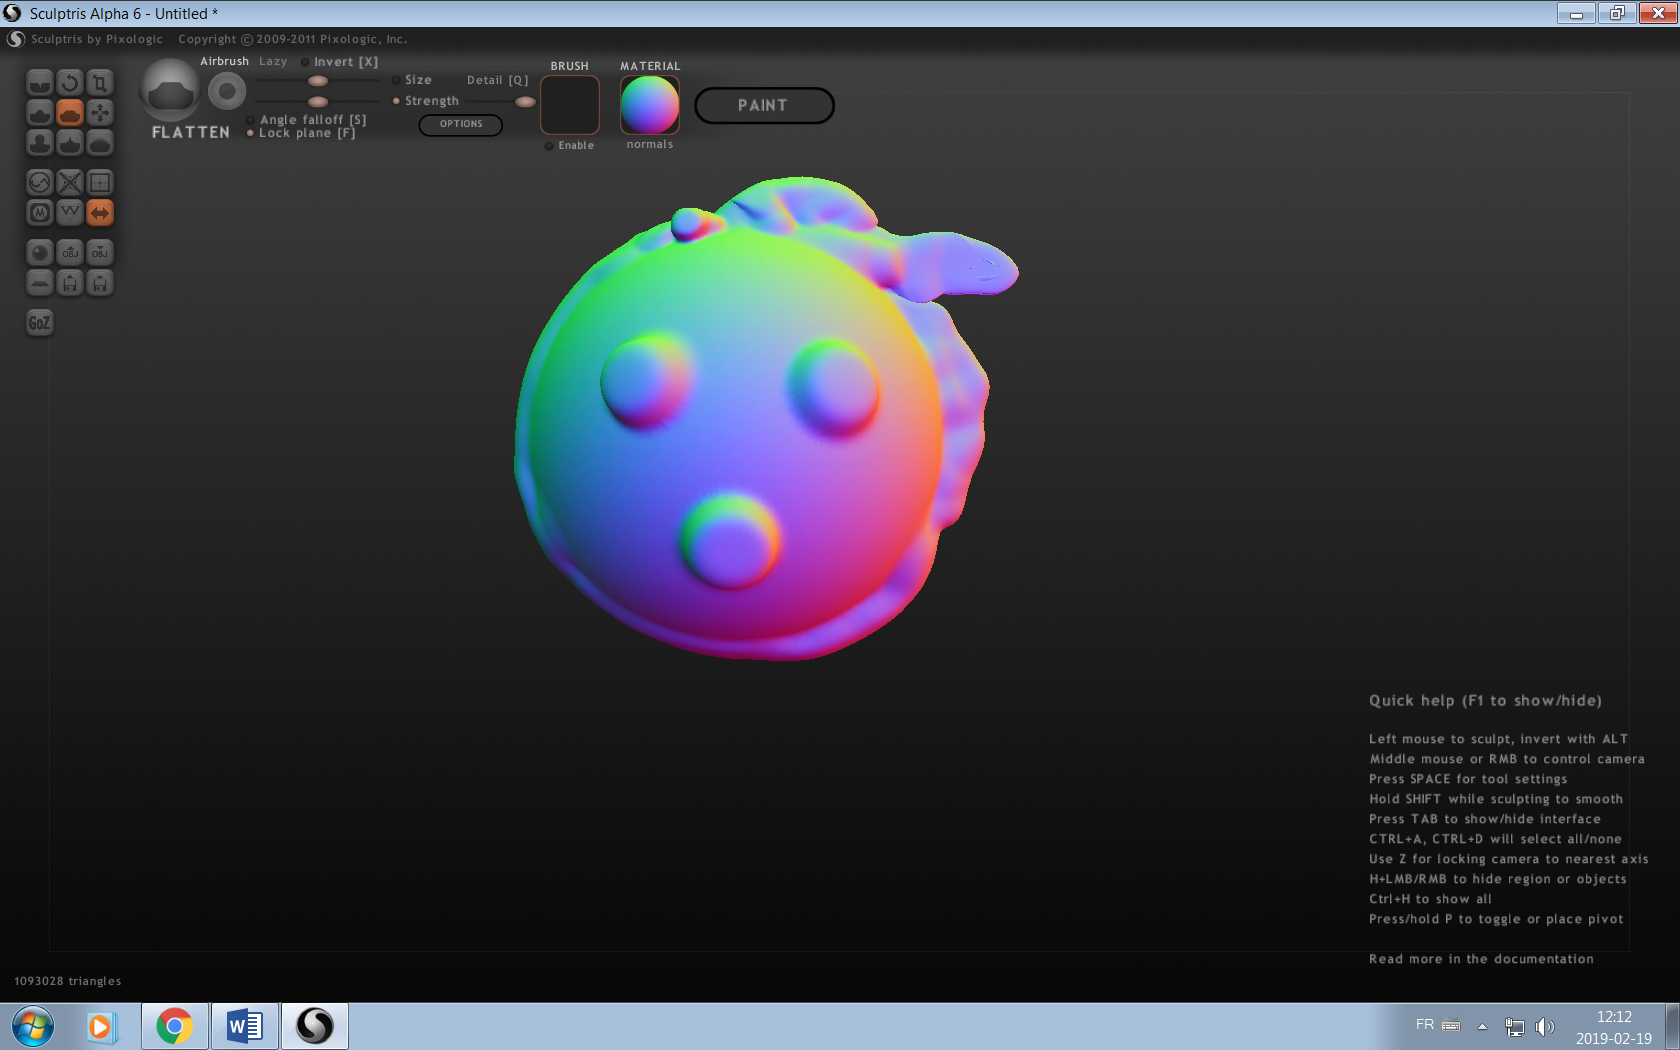This screenshot has height=1050, width=1680.
Task: Switch to Lazy brush mode
Action: tap(273, 61)
